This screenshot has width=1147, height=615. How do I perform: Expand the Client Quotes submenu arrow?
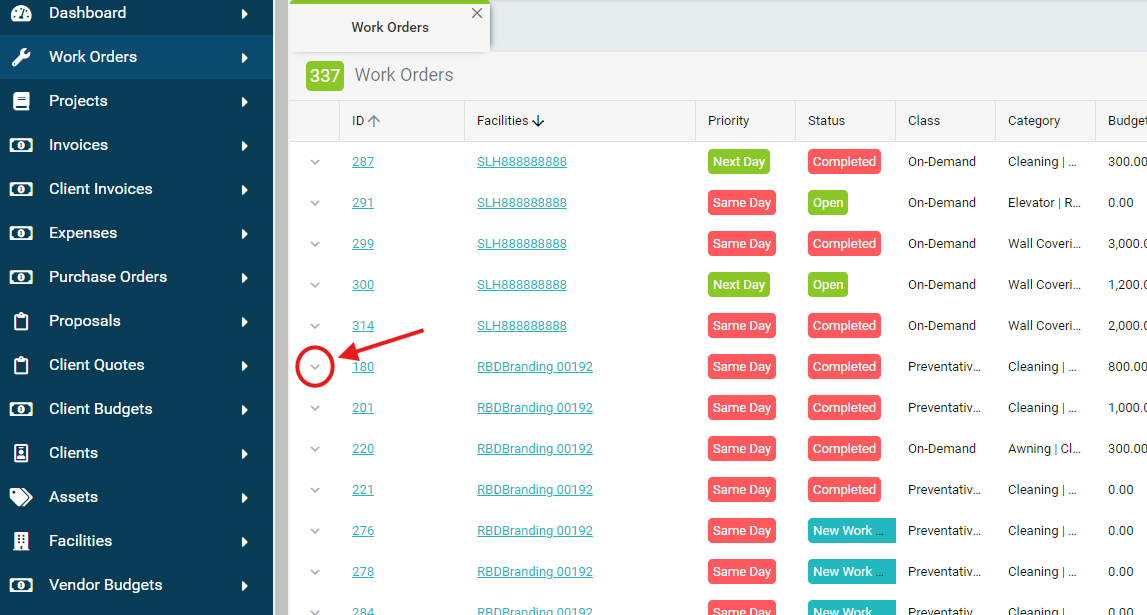[245, 365]
